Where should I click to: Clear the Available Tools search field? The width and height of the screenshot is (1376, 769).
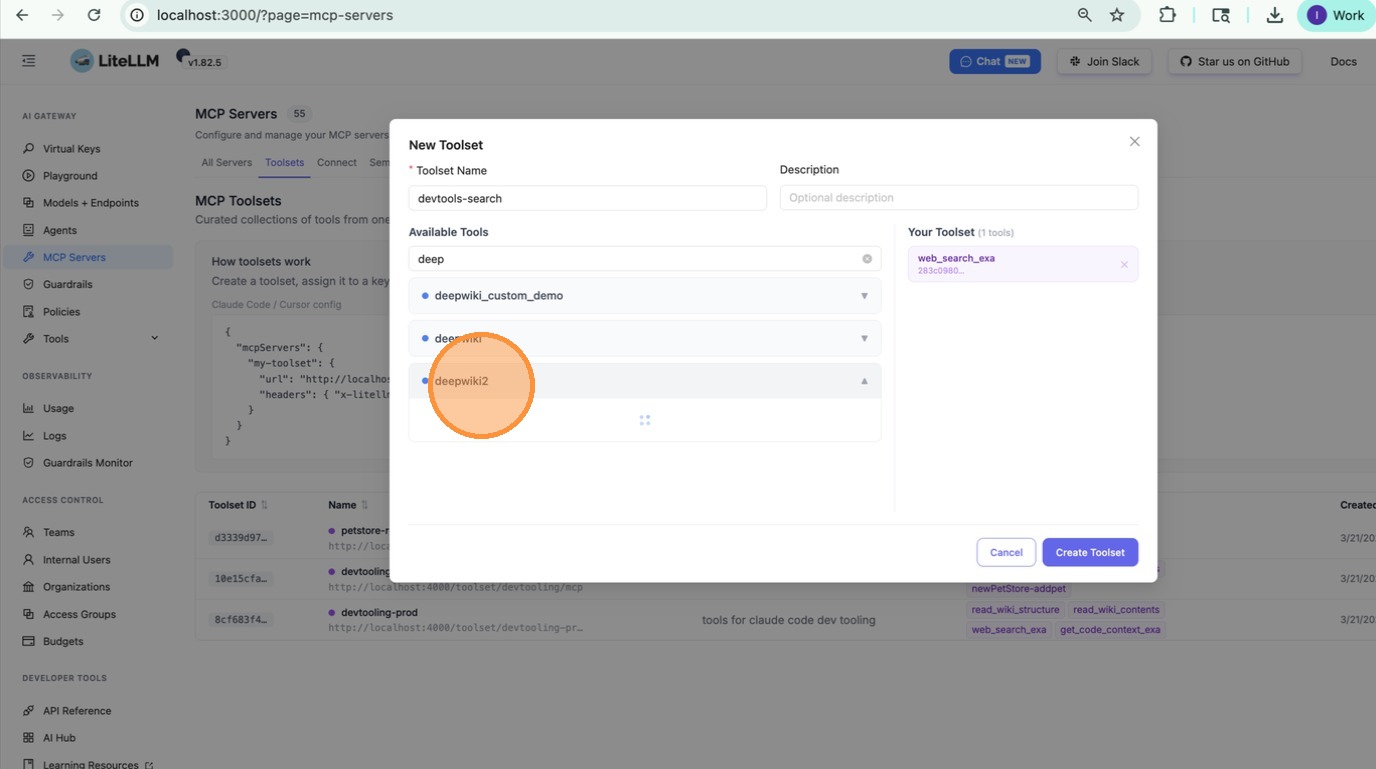[867, 259]
